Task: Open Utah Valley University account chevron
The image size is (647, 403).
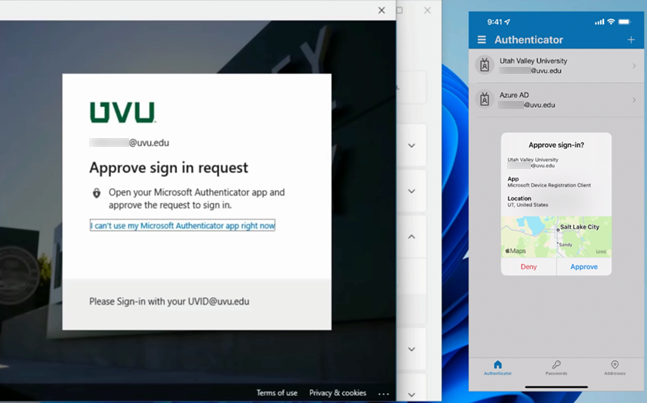Action: [x=634, y=67]
